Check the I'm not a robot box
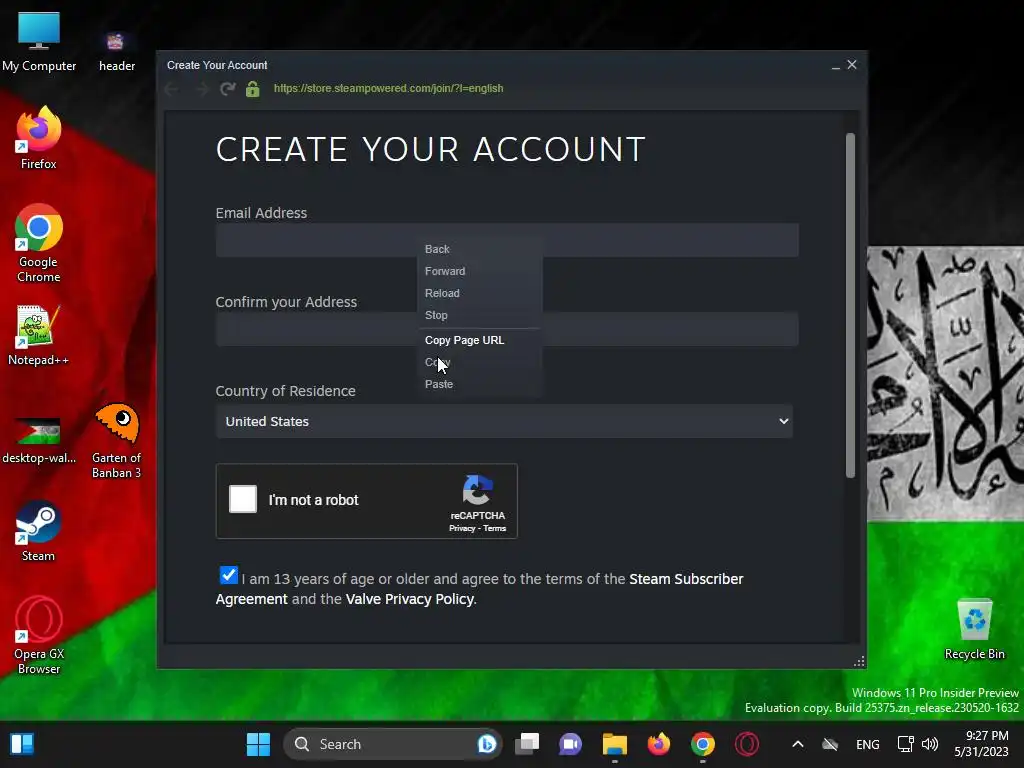Viewport: 1024px width, 768px height. pos(243,500)
